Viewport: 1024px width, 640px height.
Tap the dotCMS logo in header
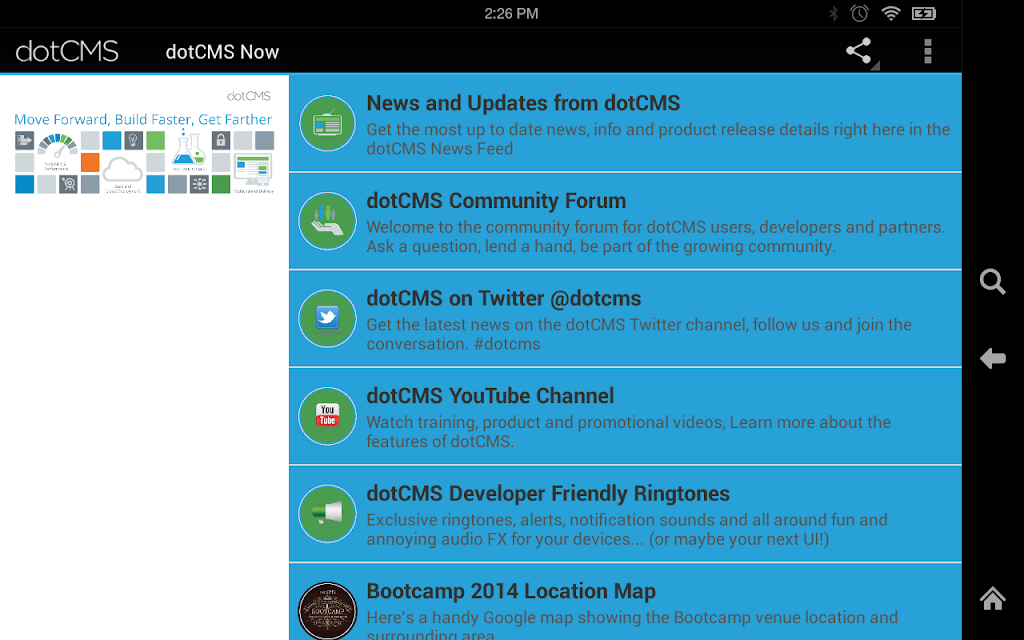tap(67, 51)
